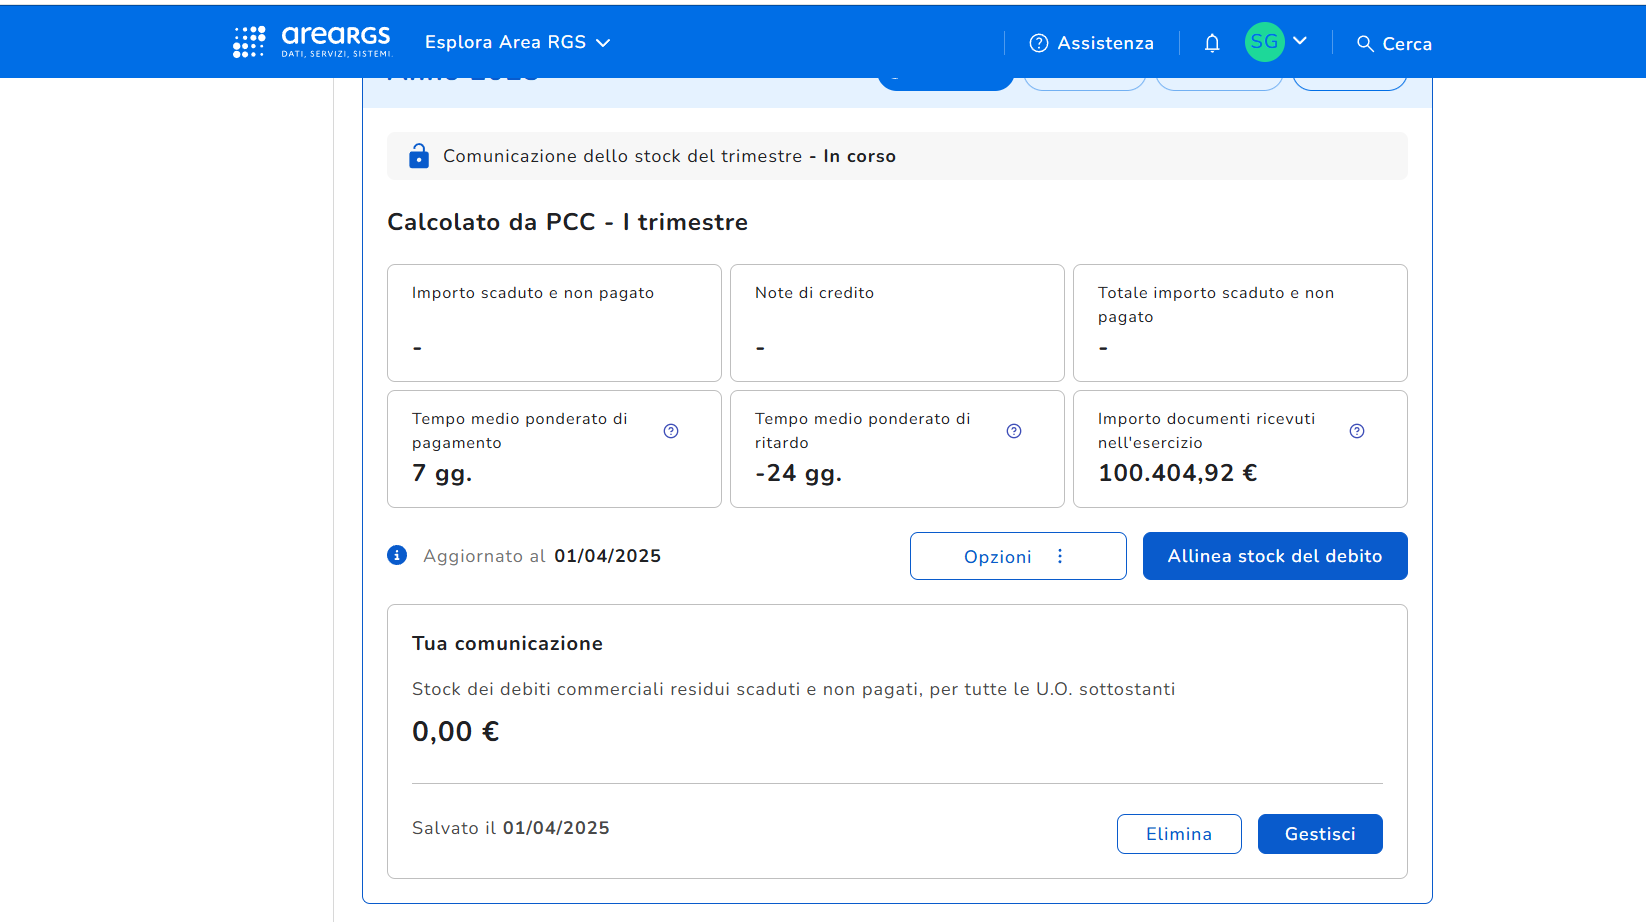1646x922 pixels.
Task: Select the Totale importo scaduto e non pagato card
Action: click(x=1240, y=322)
